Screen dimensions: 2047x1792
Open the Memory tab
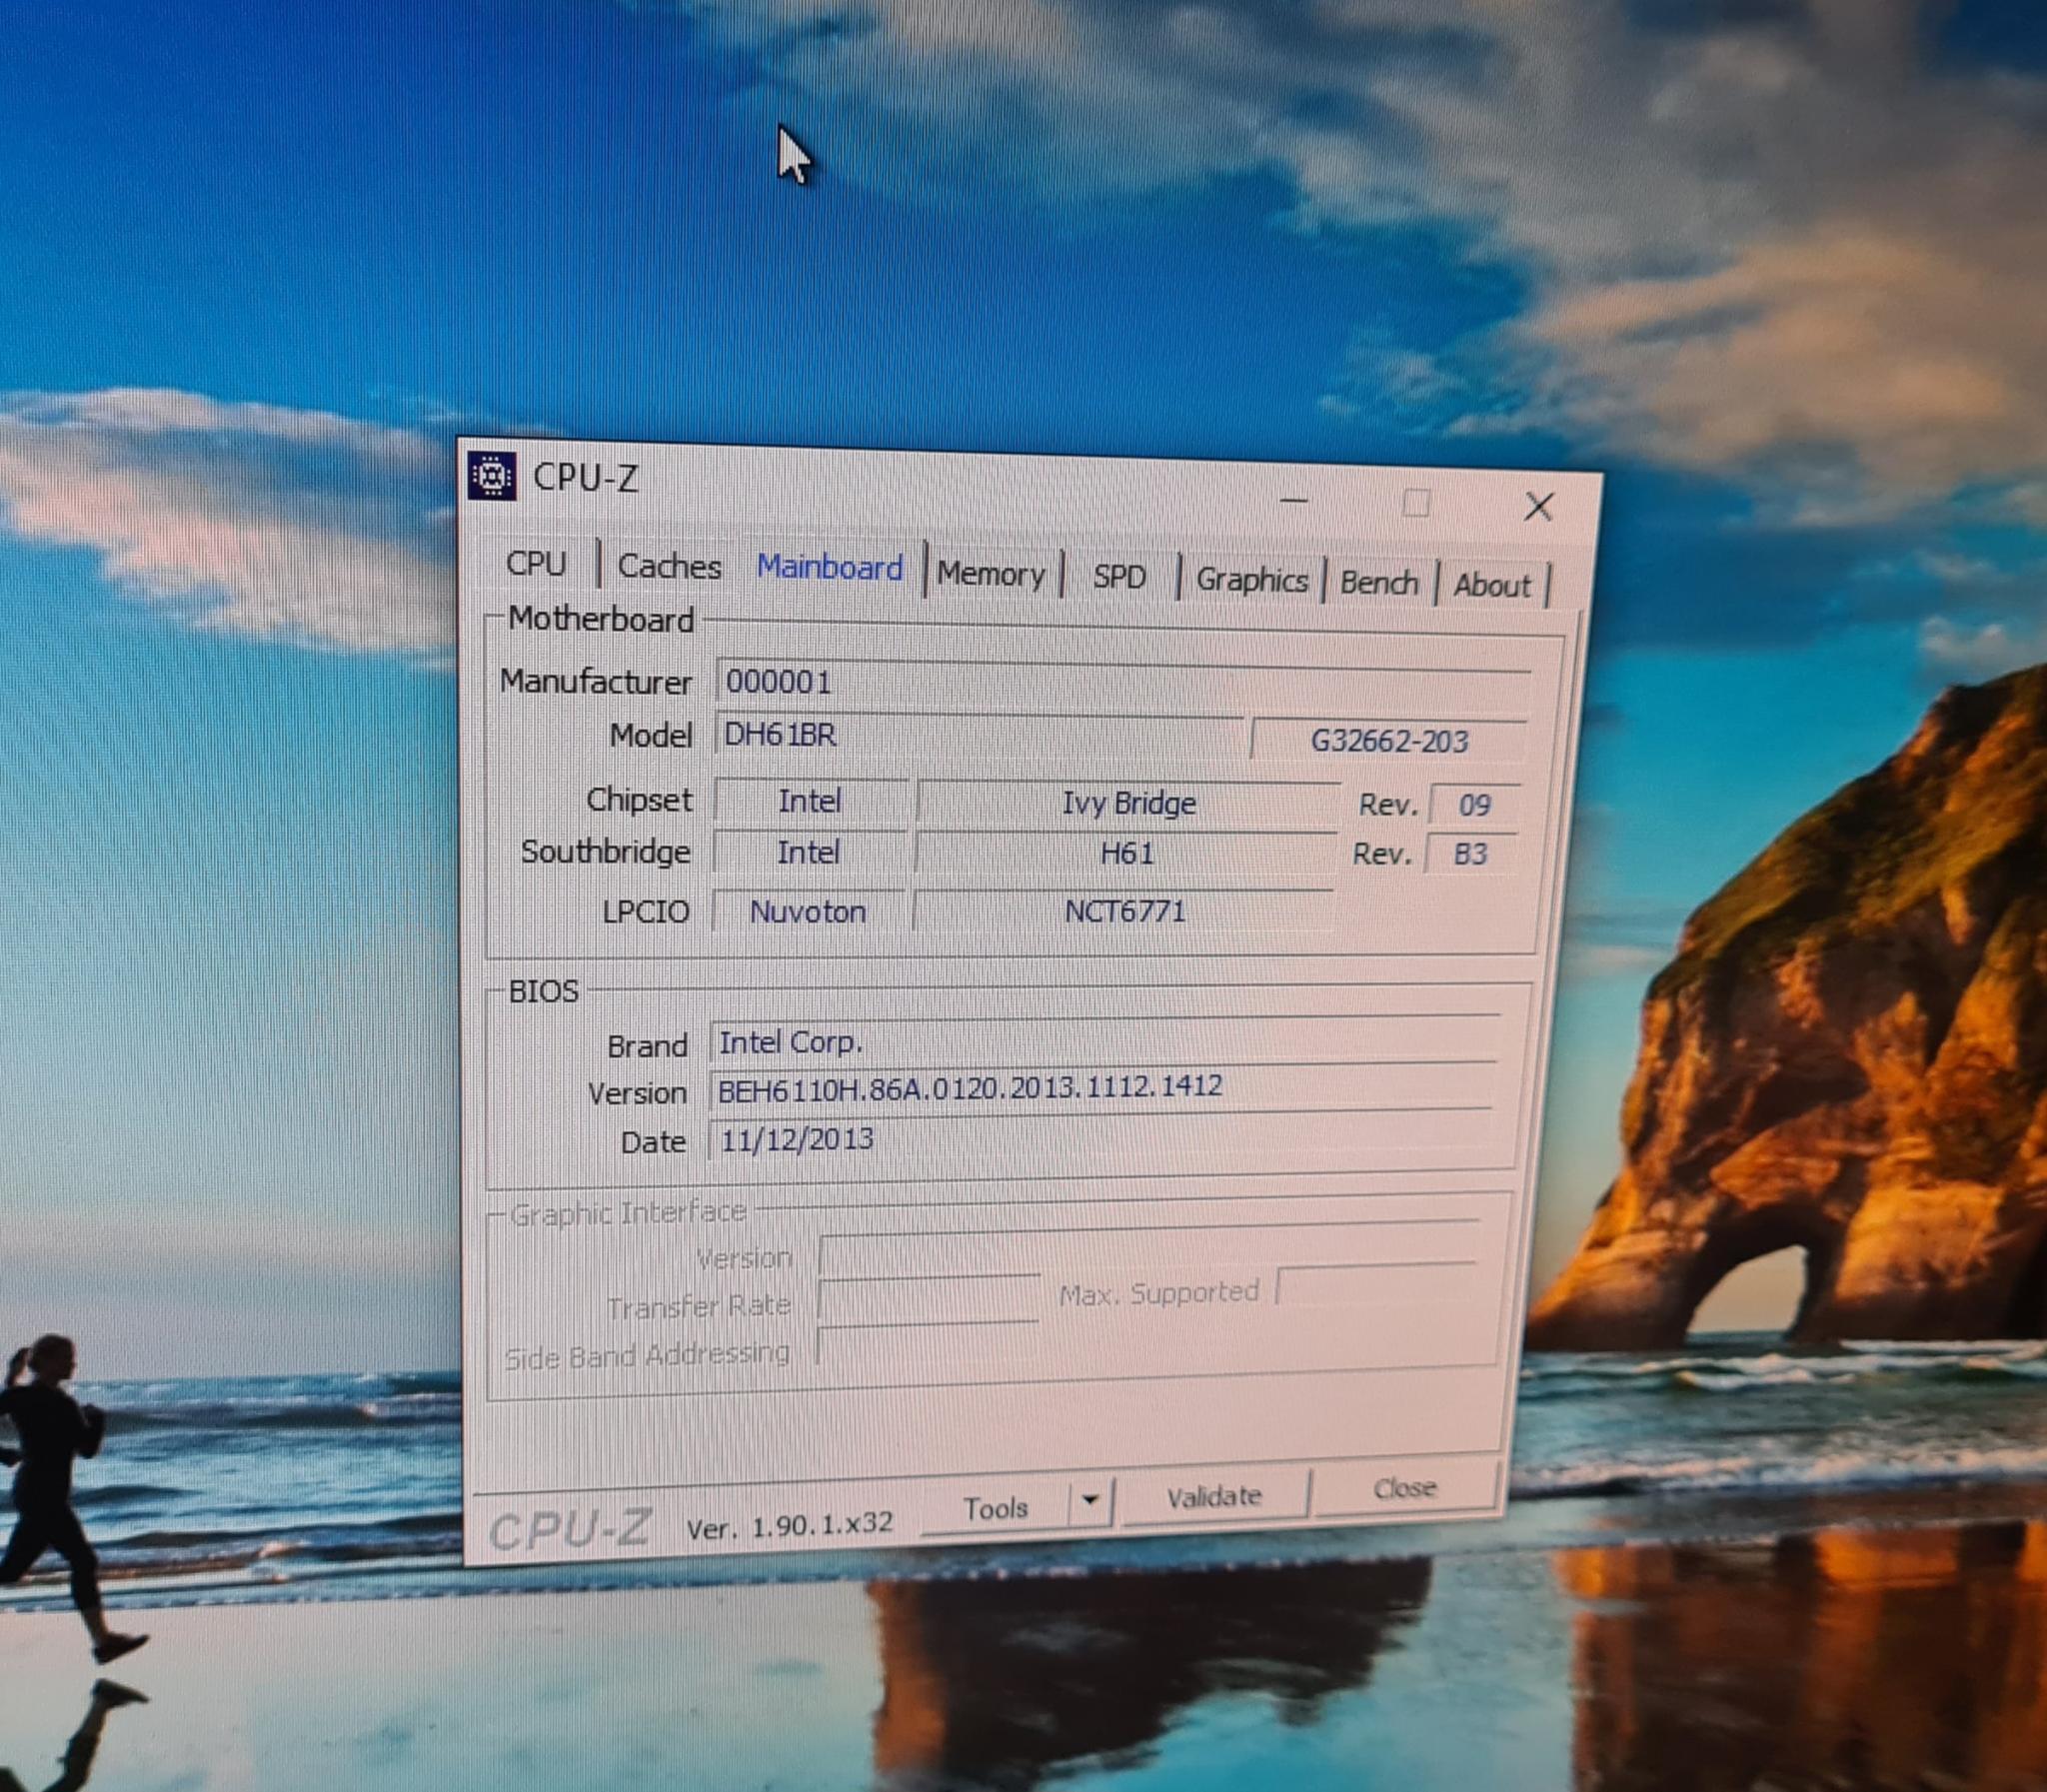pyautogui.click(x=991, y=574)
